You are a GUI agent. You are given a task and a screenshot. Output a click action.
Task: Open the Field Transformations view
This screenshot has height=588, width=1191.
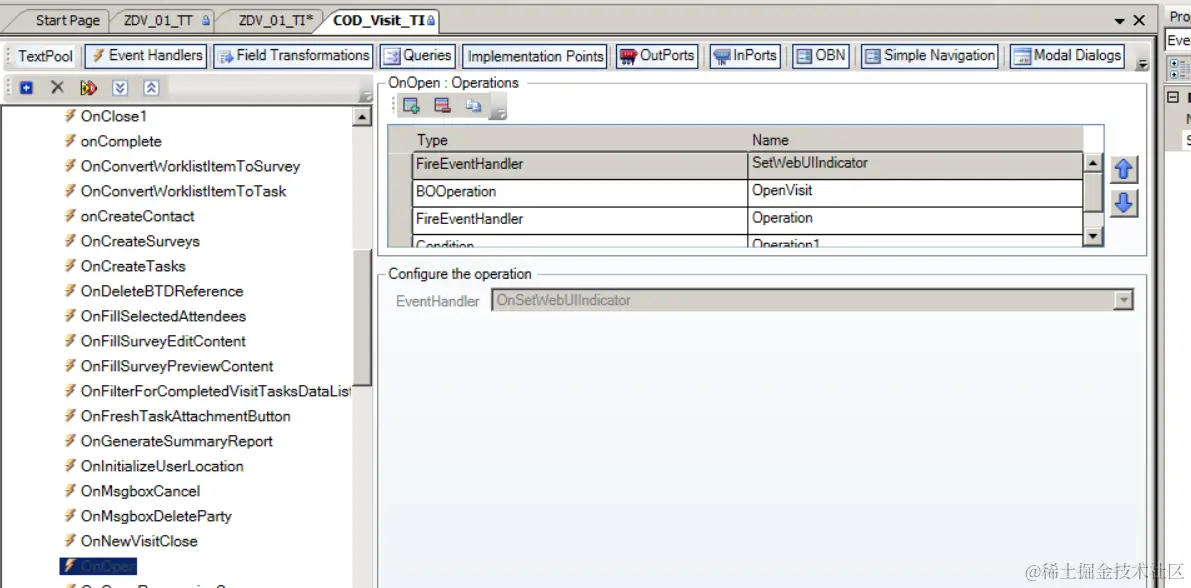293,55
